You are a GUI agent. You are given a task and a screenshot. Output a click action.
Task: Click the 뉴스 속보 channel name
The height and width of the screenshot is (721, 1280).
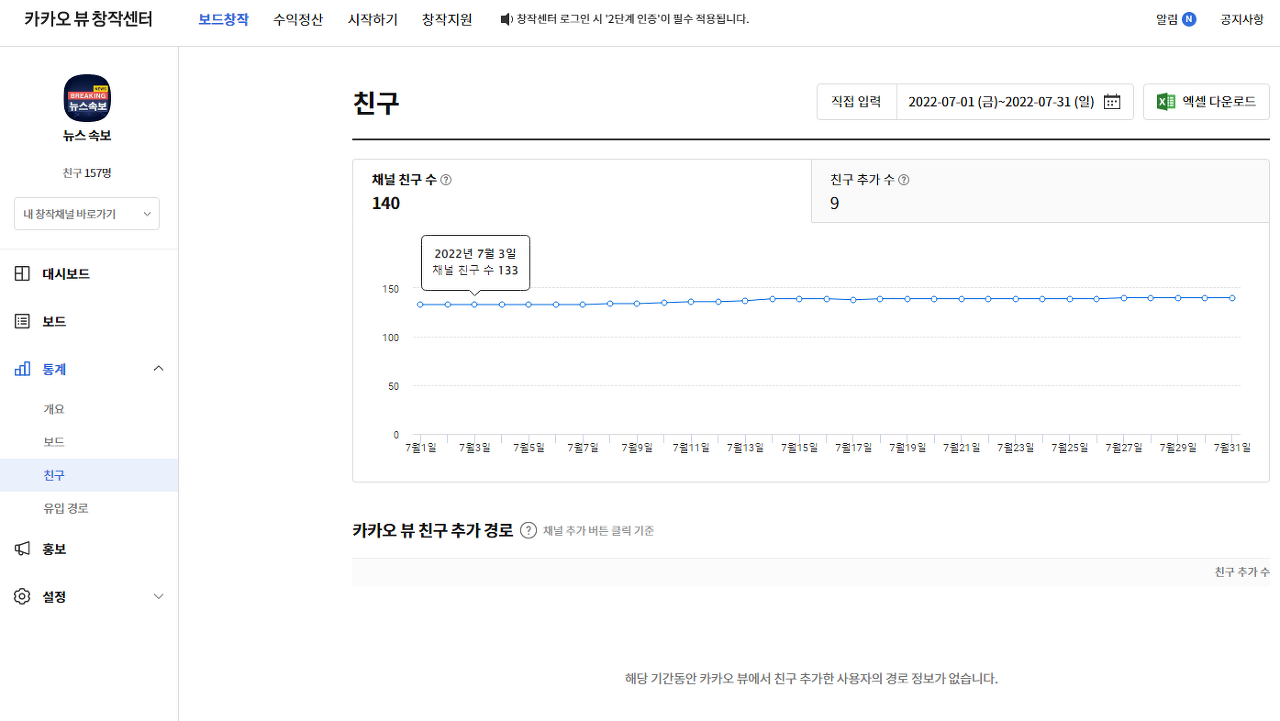(x=87, y=136)
